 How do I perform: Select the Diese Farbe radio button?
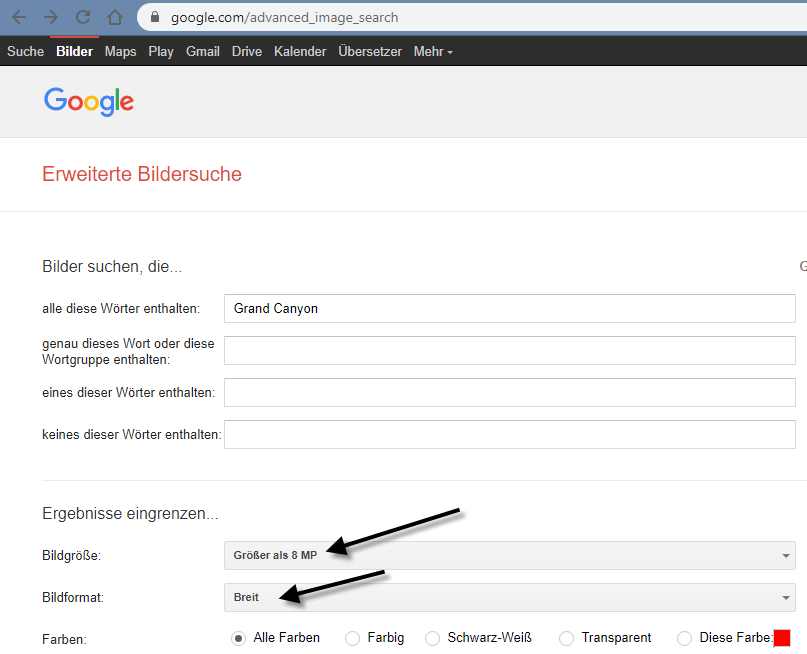[x=684, y=639]
